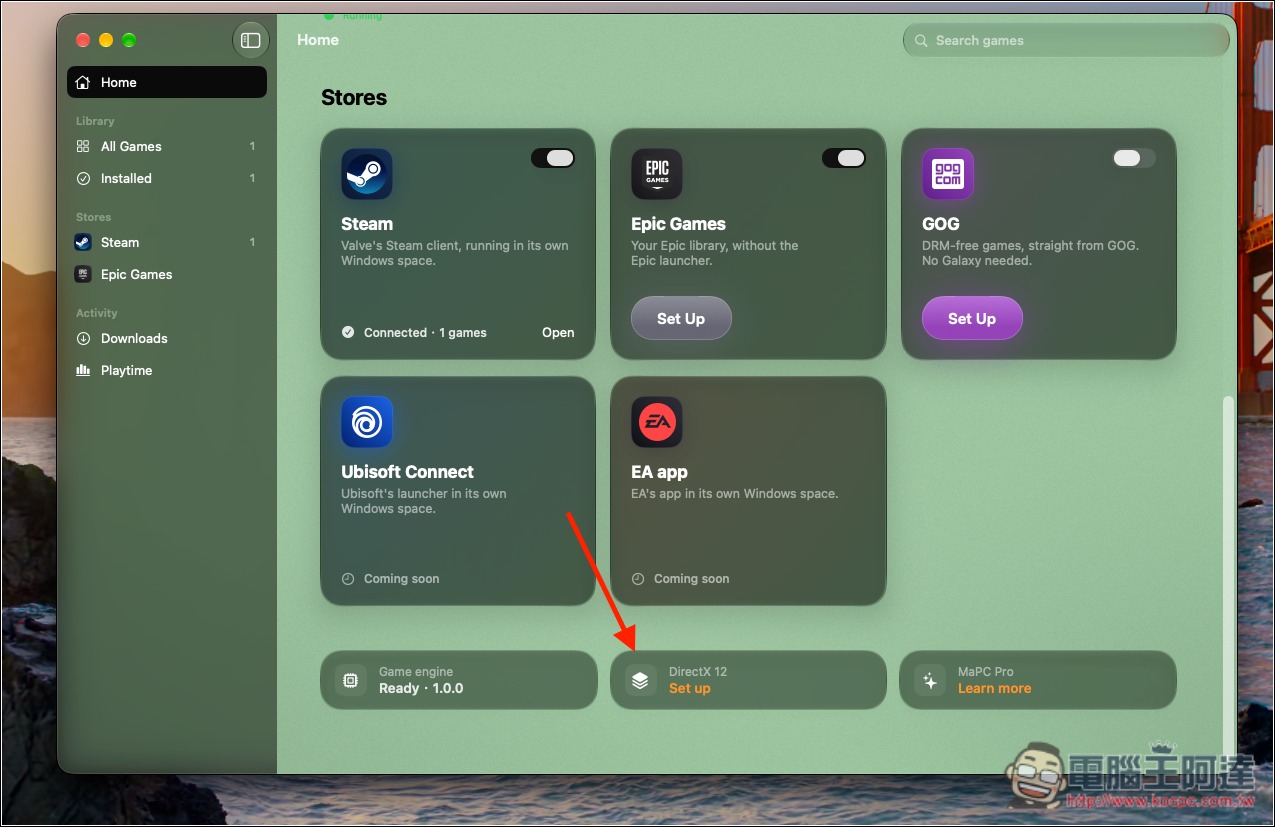
Task: Click the Steam logo on store card
Action: (367, 174)
